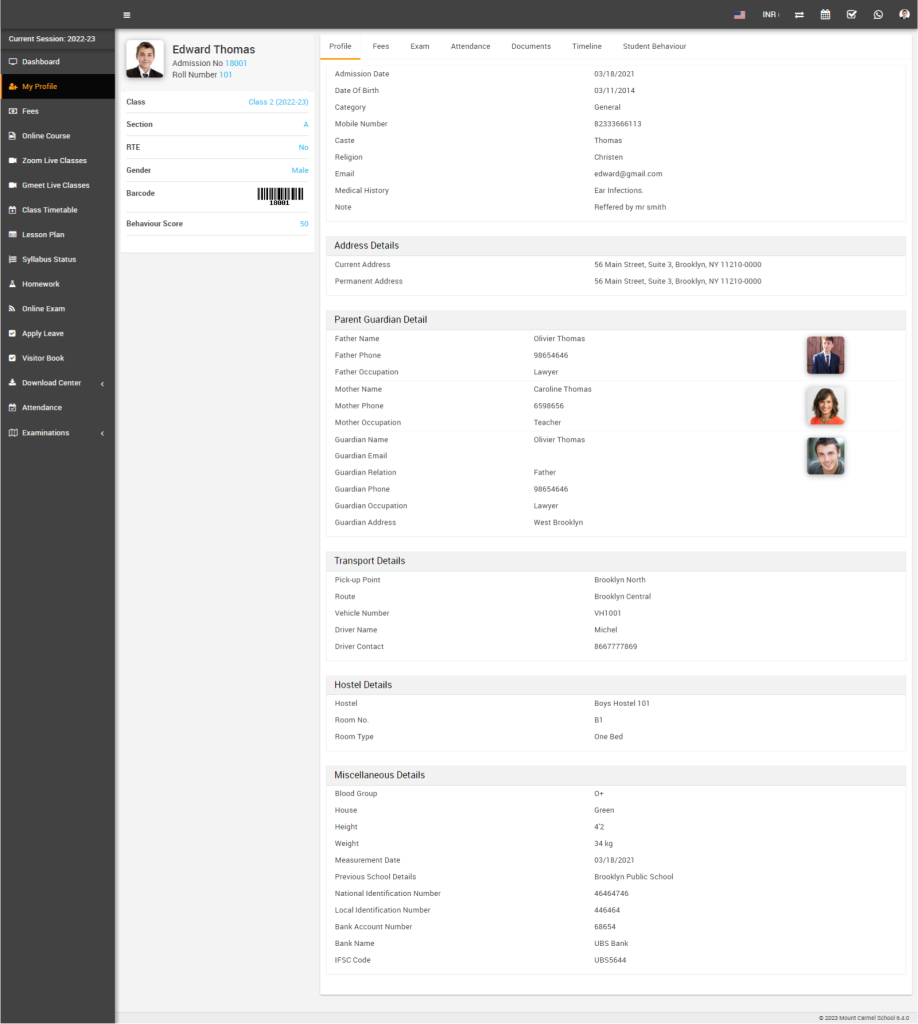918x1024 pixels.
Task: Open the Student Behaviour tab
Action: pos(654,47)
